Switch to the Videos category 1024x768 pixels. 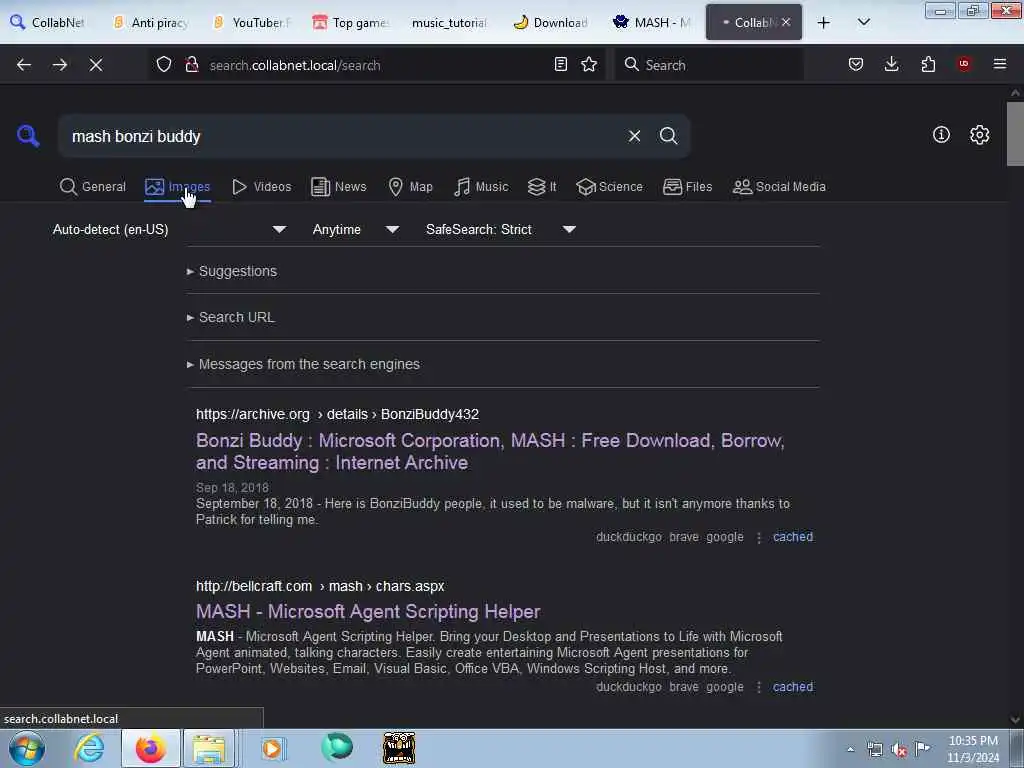coord(262,187)
